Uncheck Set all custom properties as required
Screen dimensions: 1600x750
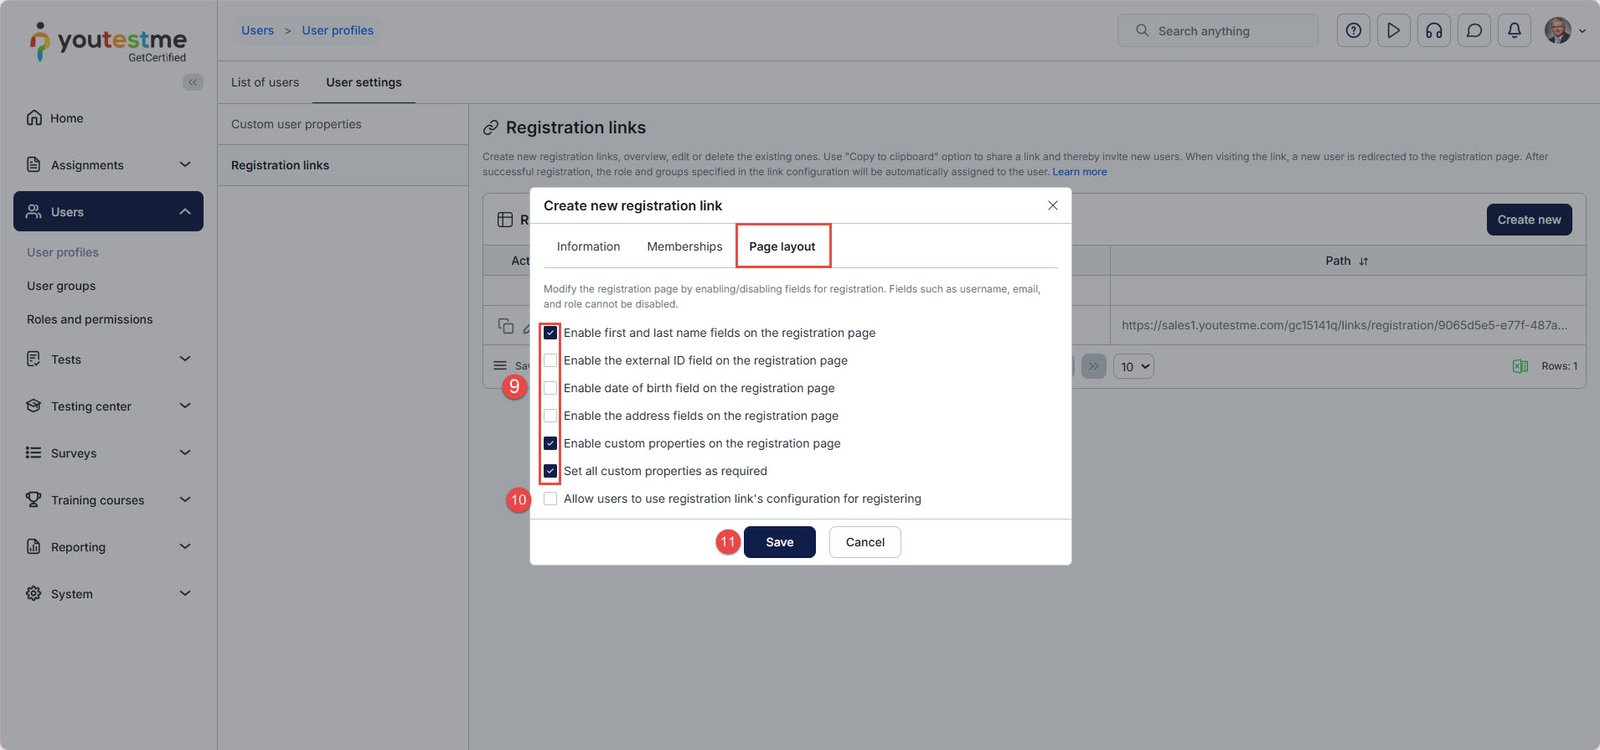click(x=550, y=471)
